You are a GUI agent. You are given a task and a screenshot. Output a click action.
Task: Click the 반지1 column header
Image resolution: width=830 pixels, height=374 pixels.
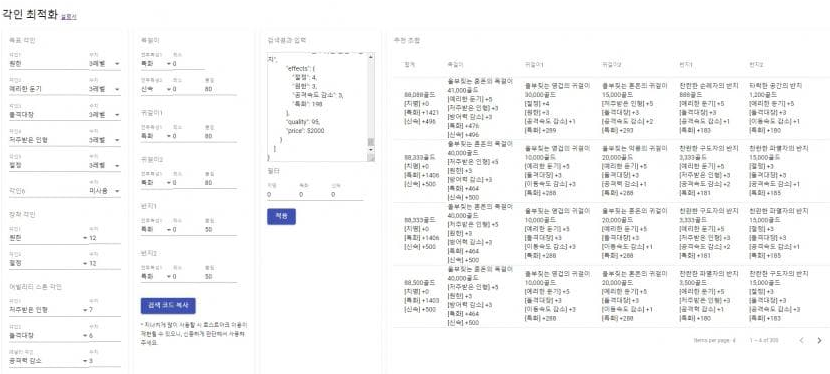pyautogui.click(x=687, y=65)
